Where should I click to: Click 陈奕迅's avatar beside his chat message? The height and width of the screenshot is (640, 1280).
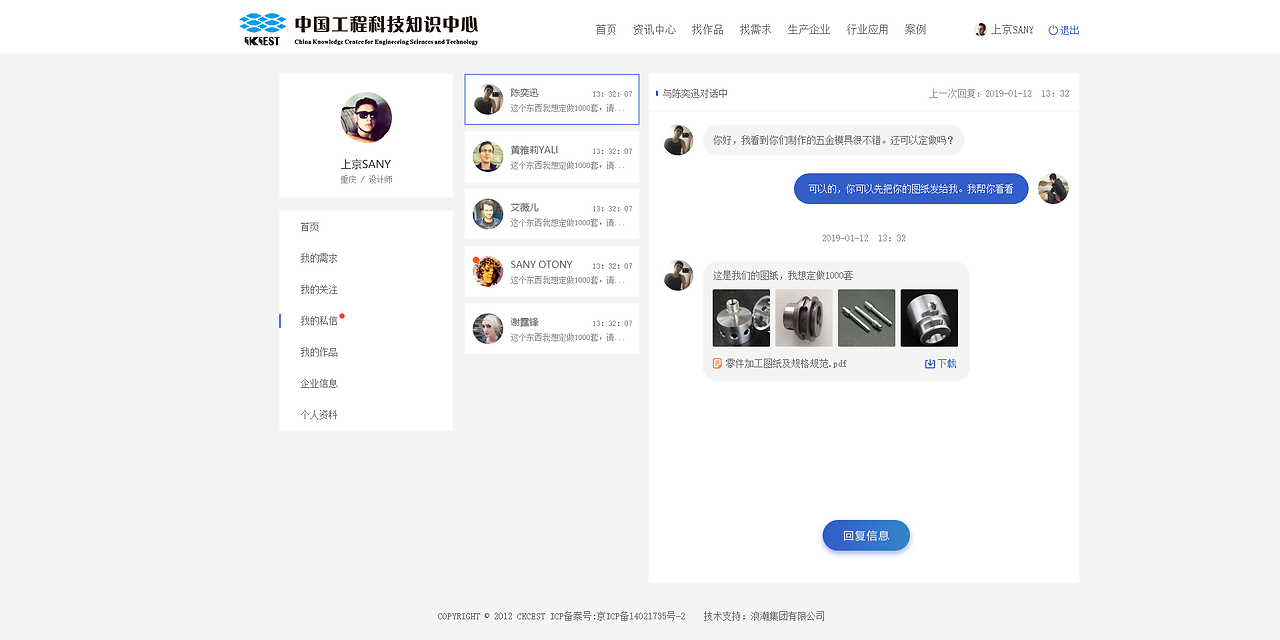(x=679, y=140)
